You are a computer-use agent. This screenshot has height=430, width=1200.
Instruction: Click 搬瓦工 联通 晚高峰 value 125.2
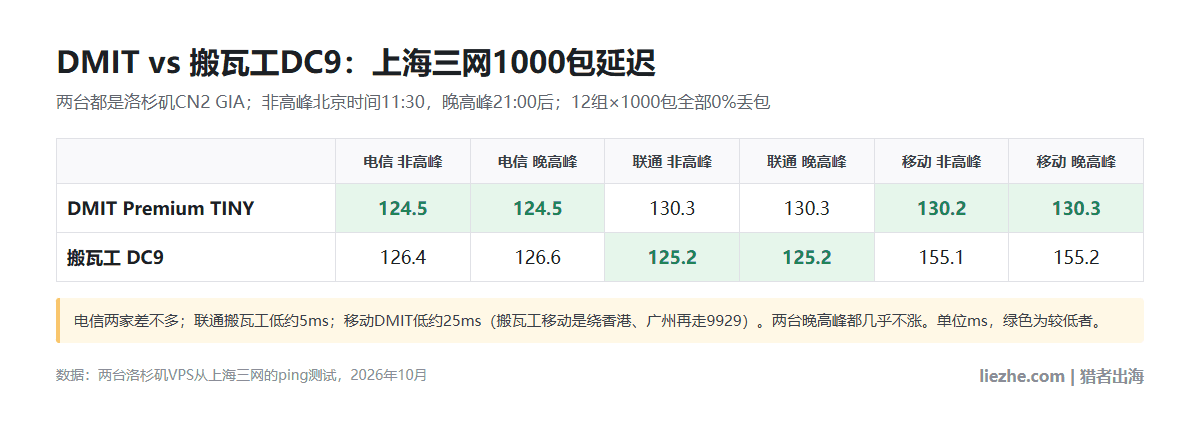(807, 257)
